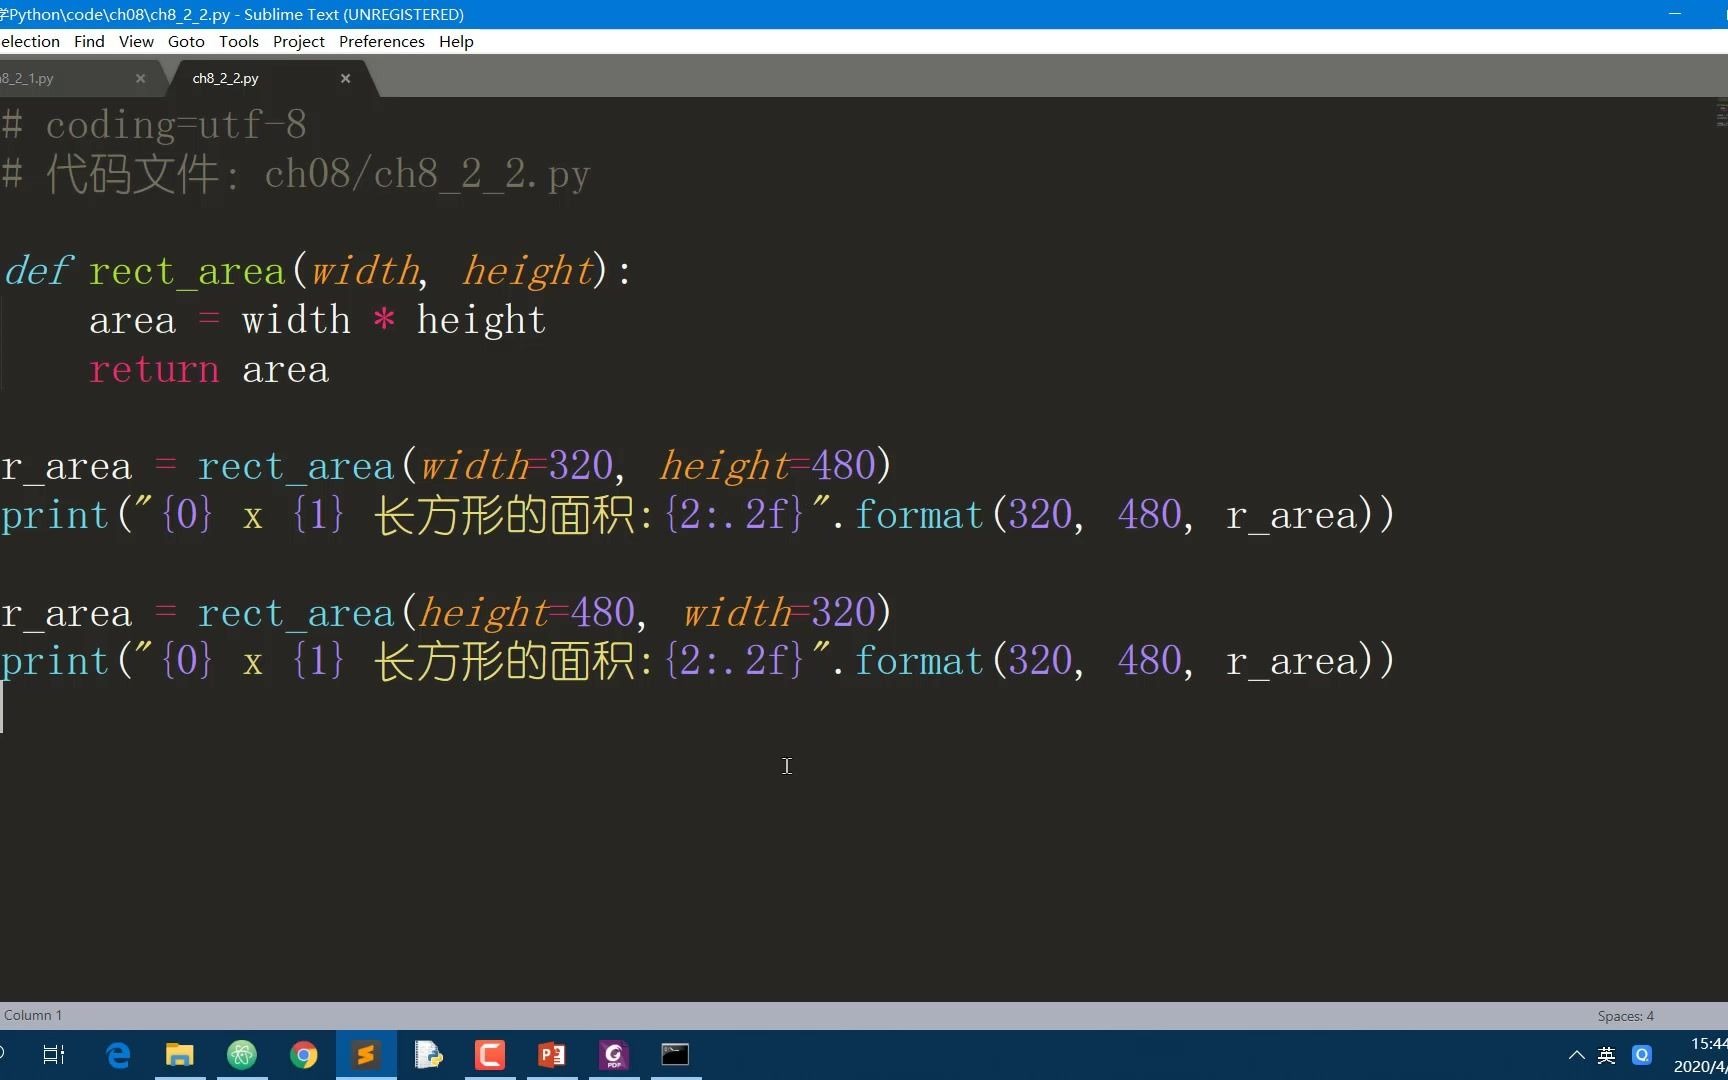Click 'width=320' in the second rect_area call

pos(779,612)
